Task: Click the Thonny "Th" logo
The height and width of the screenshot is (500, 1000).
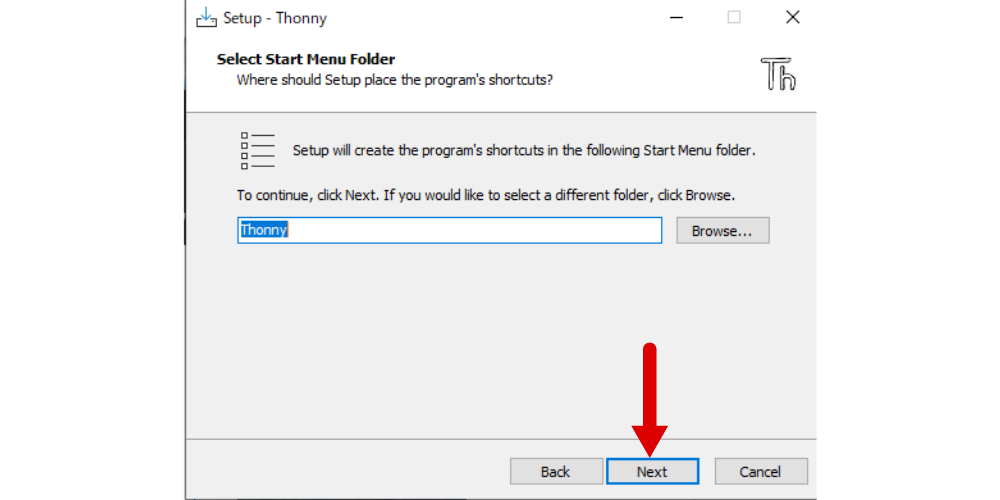Action: 778,73
